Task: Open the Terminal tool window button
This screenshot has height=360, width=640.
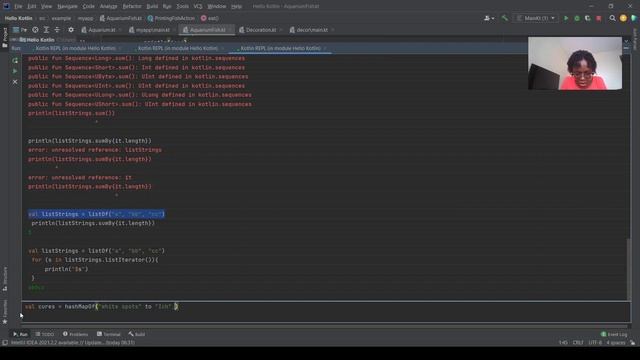Action: point(109,334)
